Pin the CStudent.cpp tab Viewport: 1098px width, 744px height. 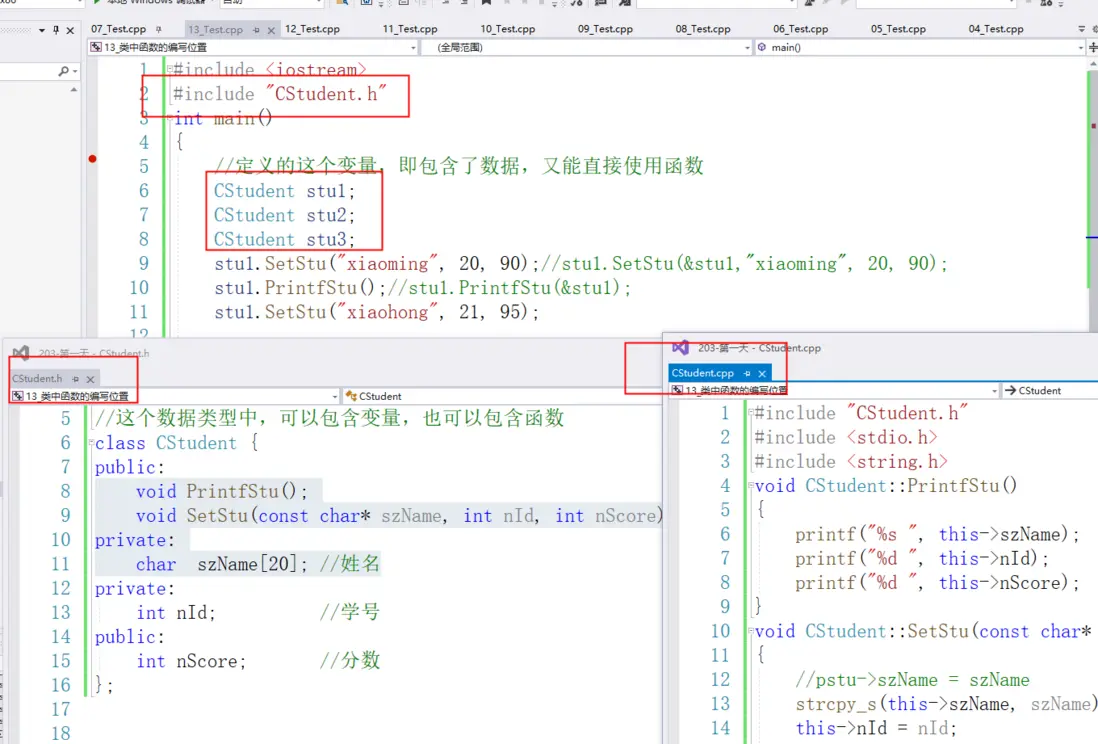(x=747, y=373)
